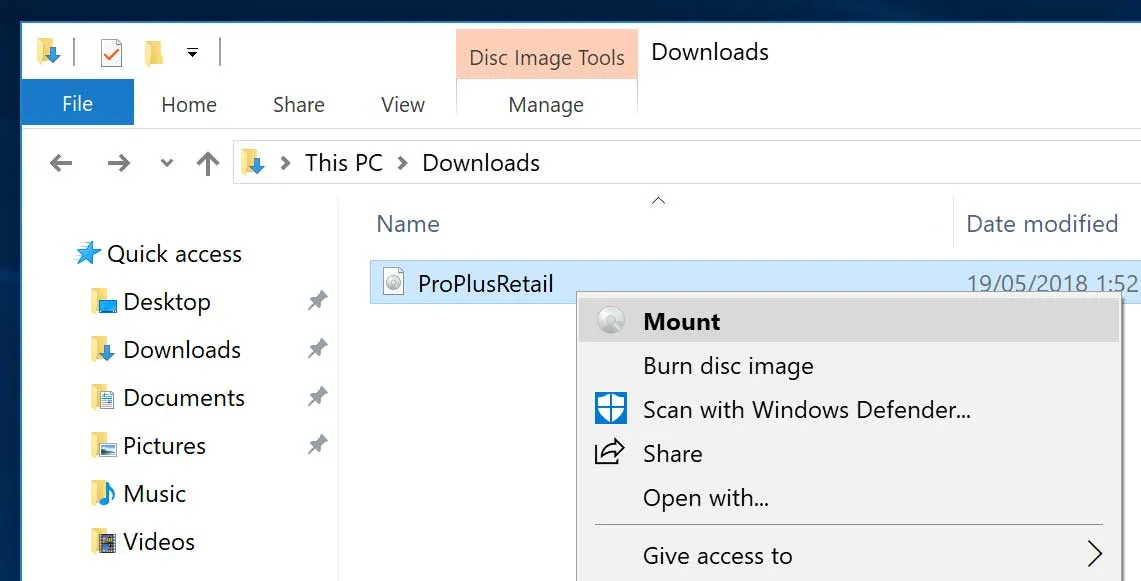Switch to the Share ribbon tab
This screenshot has width=1141, height=581.
point(298,104)
